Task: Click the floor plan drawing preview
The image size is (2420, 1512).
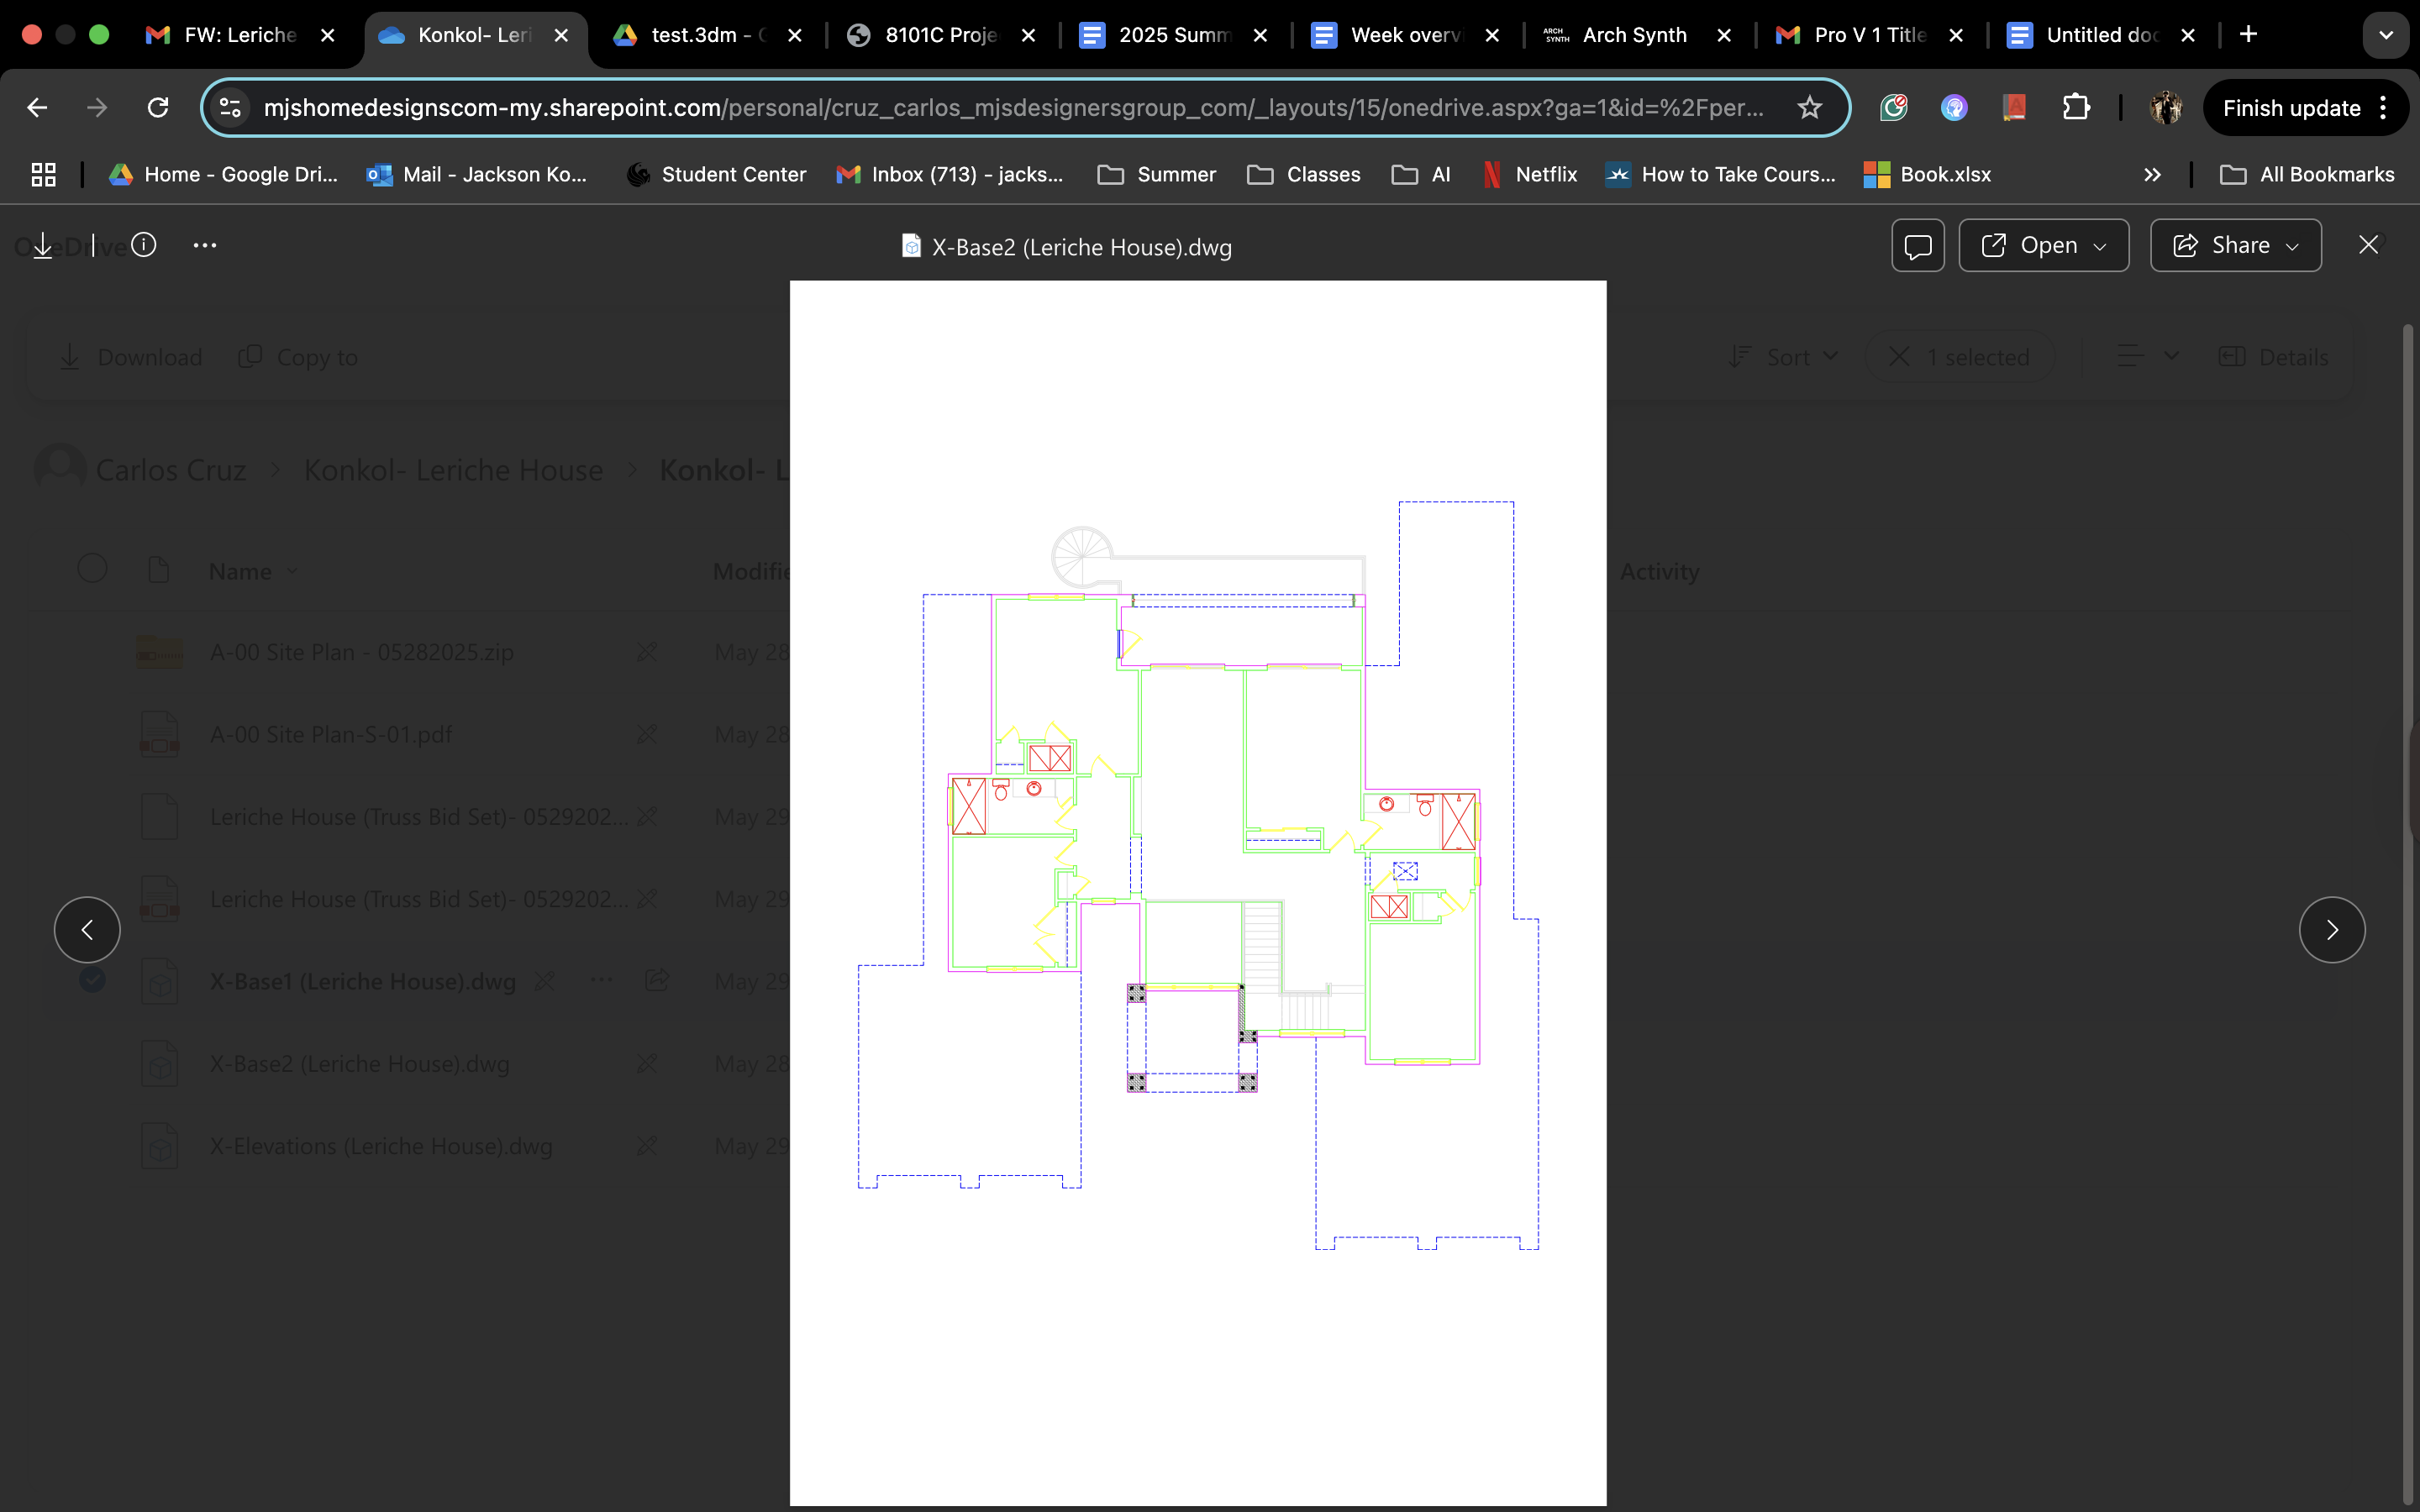Action: pos(1198,893)
